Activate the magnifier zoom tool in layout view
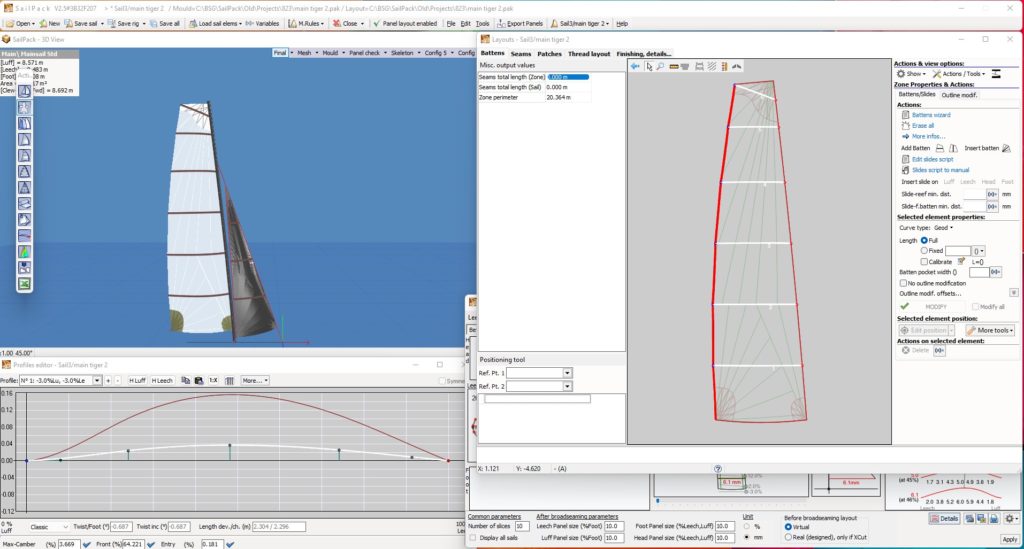This screenshot has width=1024, height=549. 660,66
